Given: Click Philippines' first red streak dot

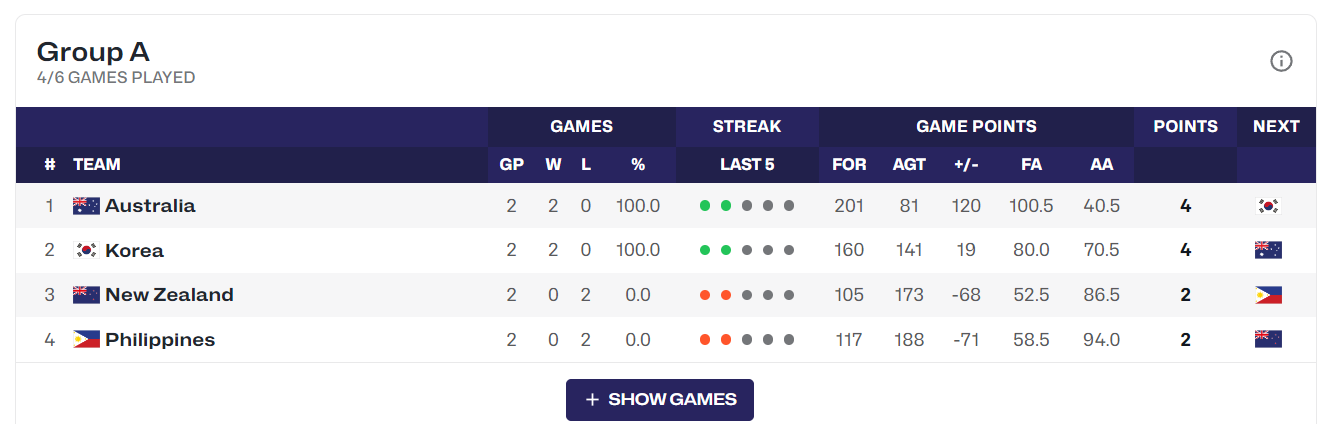Looking at the screenshot, I should [705, 340].
